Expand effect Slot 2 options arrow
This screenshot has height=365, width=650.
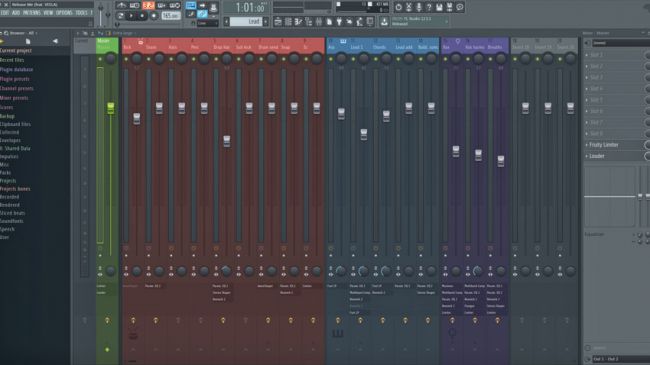(x=587, y=66)
